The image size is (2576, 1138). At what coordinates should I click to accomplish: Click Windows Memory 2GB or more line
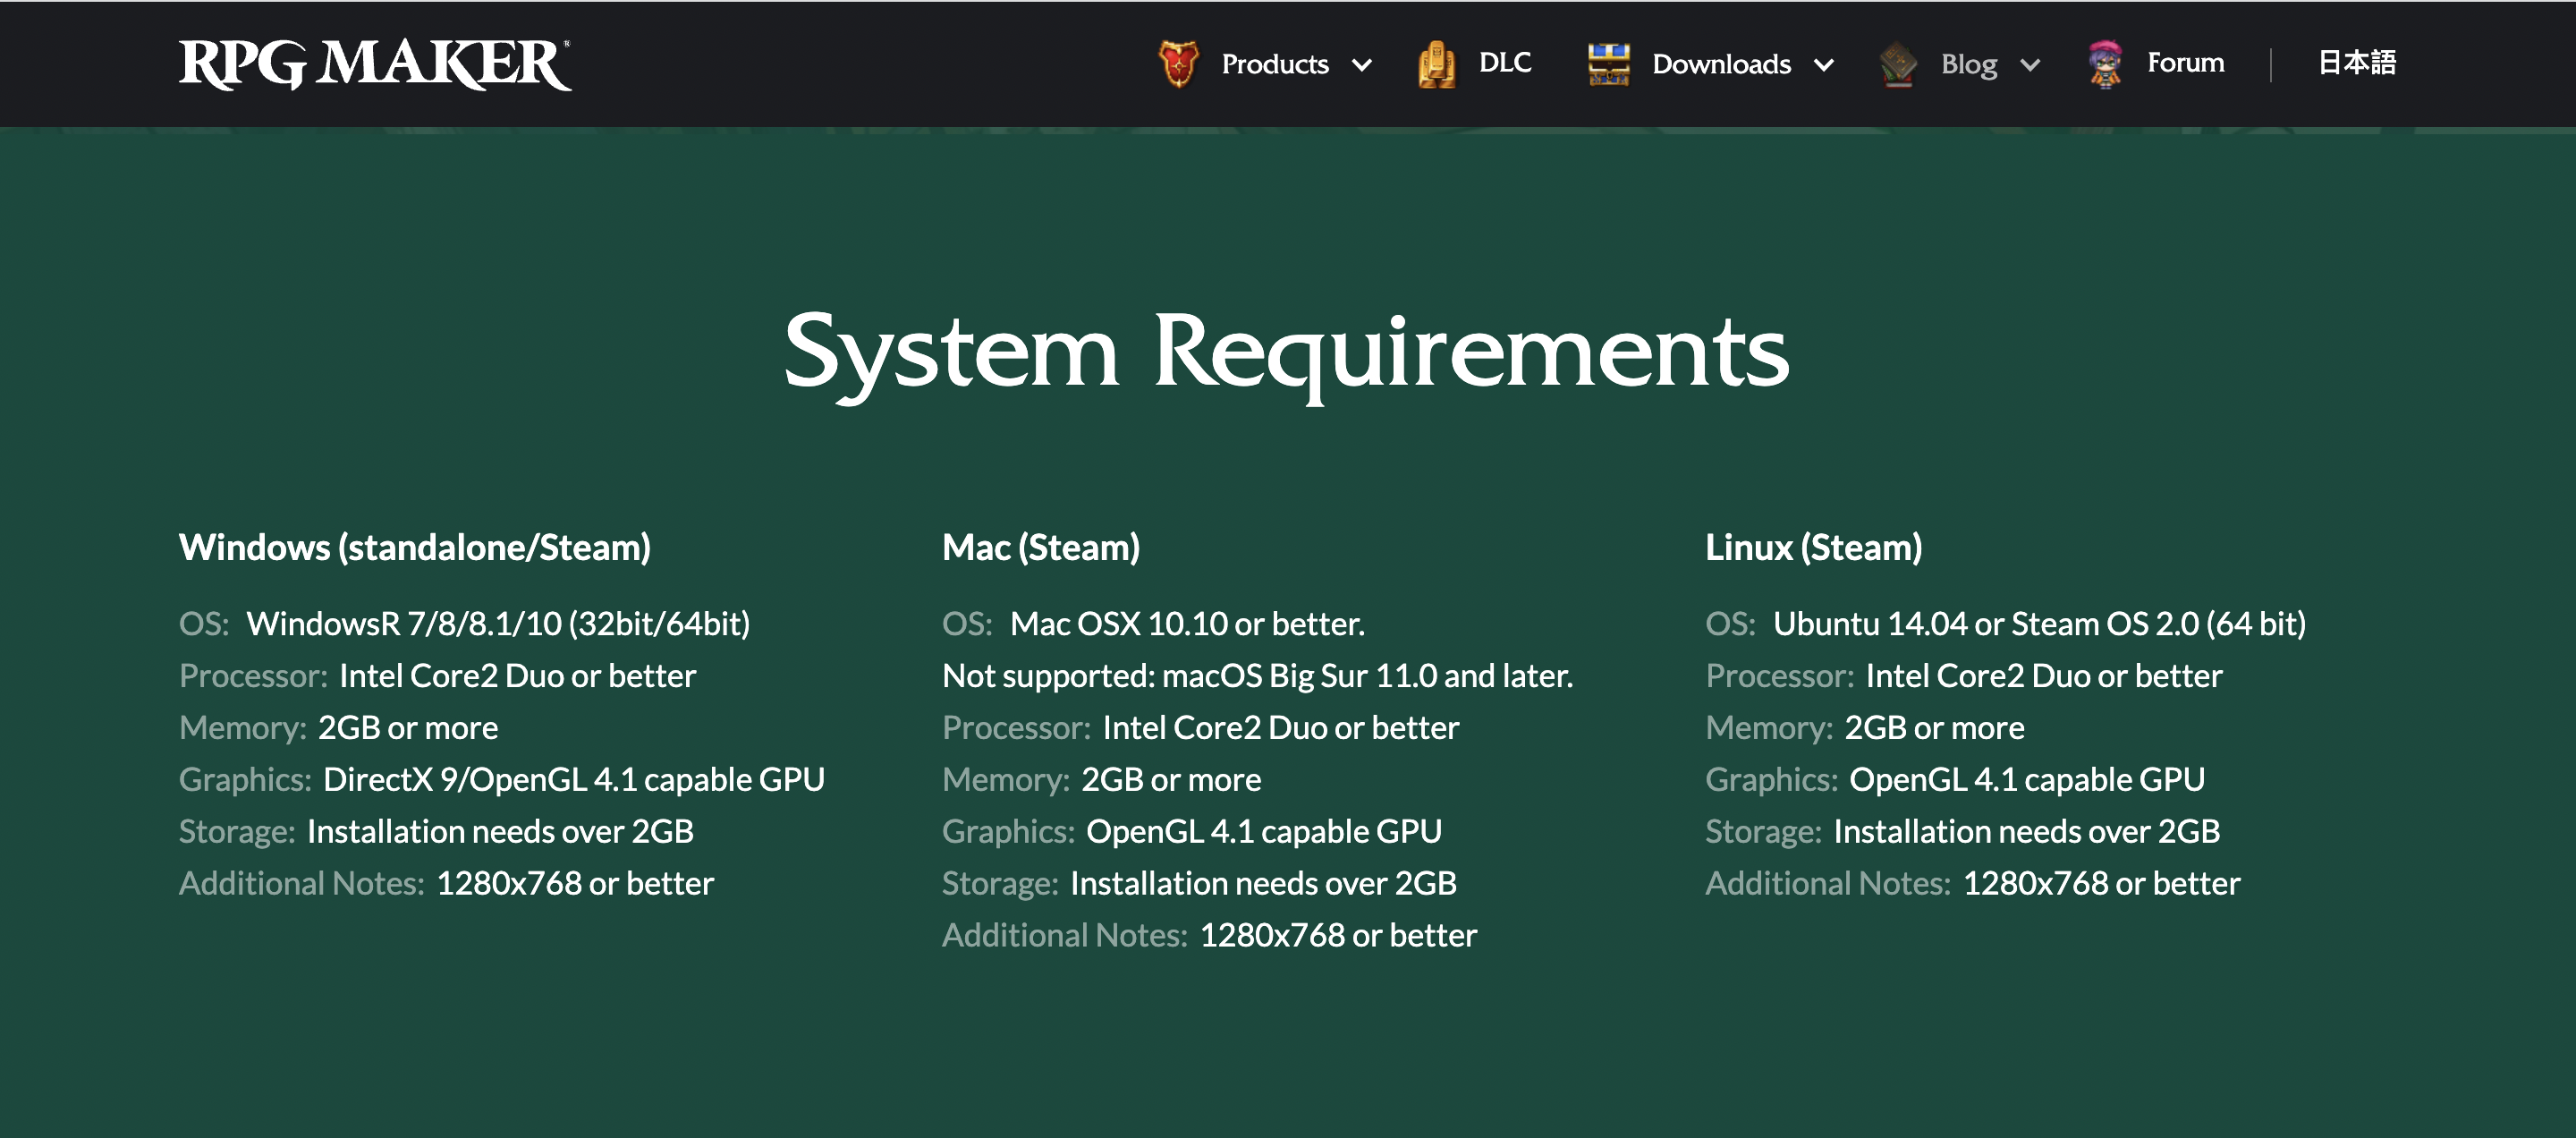pyautogui.click(x=338, y=728)
